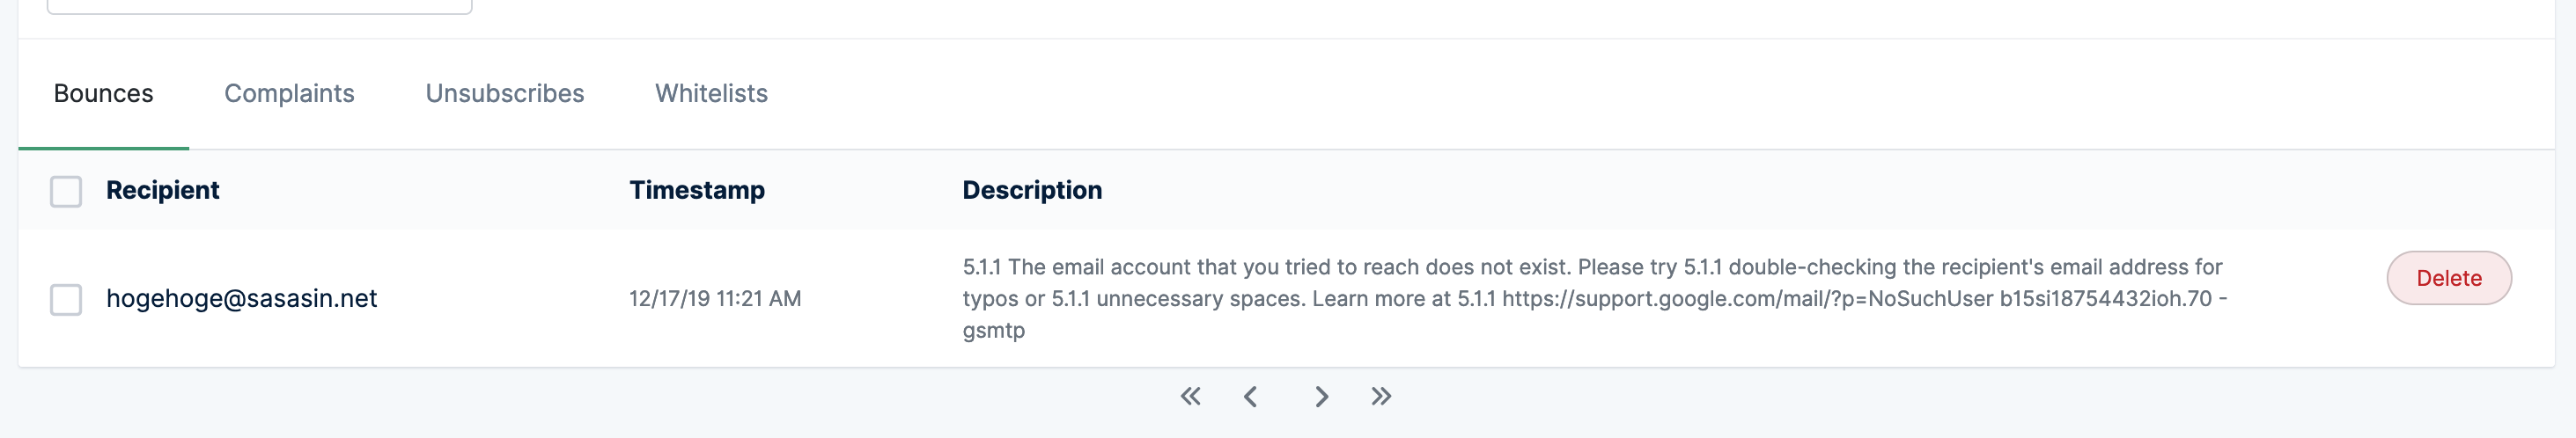The image size is (2576, 438).
Task: Click the Description column header
Action: tap(1031, 190)
